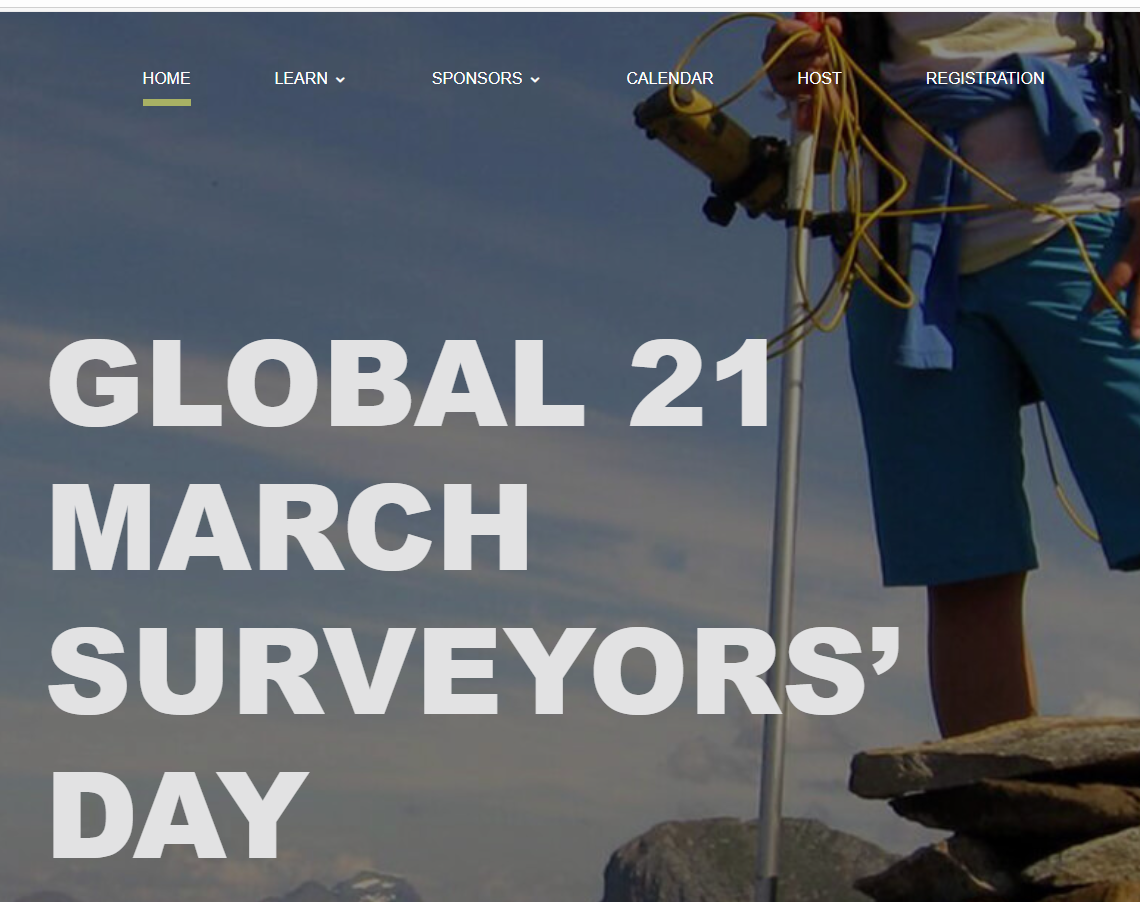Image resolution: width=1140 pixels, height=902 pixels.
Task: Go to the CALENDAR page
Action: coord(669,78)
